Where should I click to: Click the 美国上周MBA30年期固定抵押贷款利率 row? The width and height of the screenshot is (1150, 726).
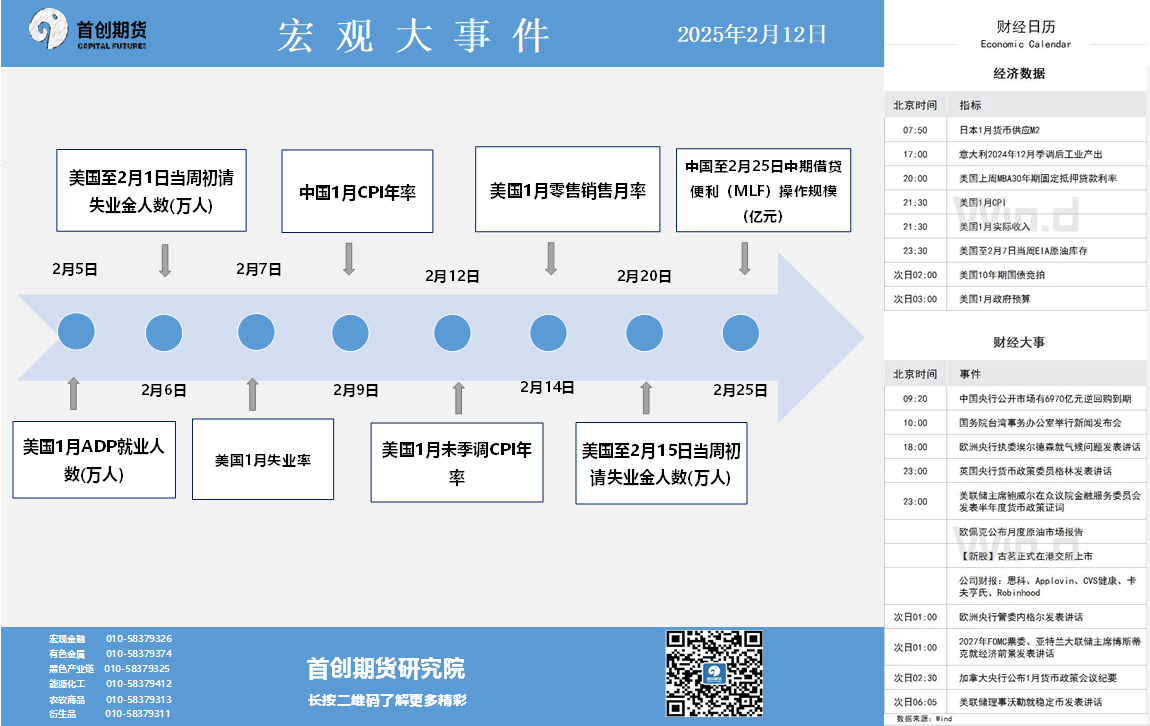pyautogui.click(x=1015, y=178)
